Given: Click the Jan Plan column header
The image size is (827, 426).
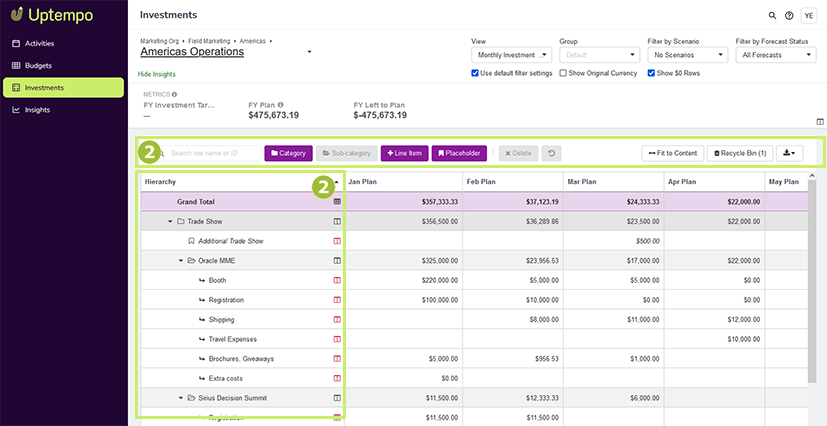Looking at the screenshot, I should coord(403,181).
